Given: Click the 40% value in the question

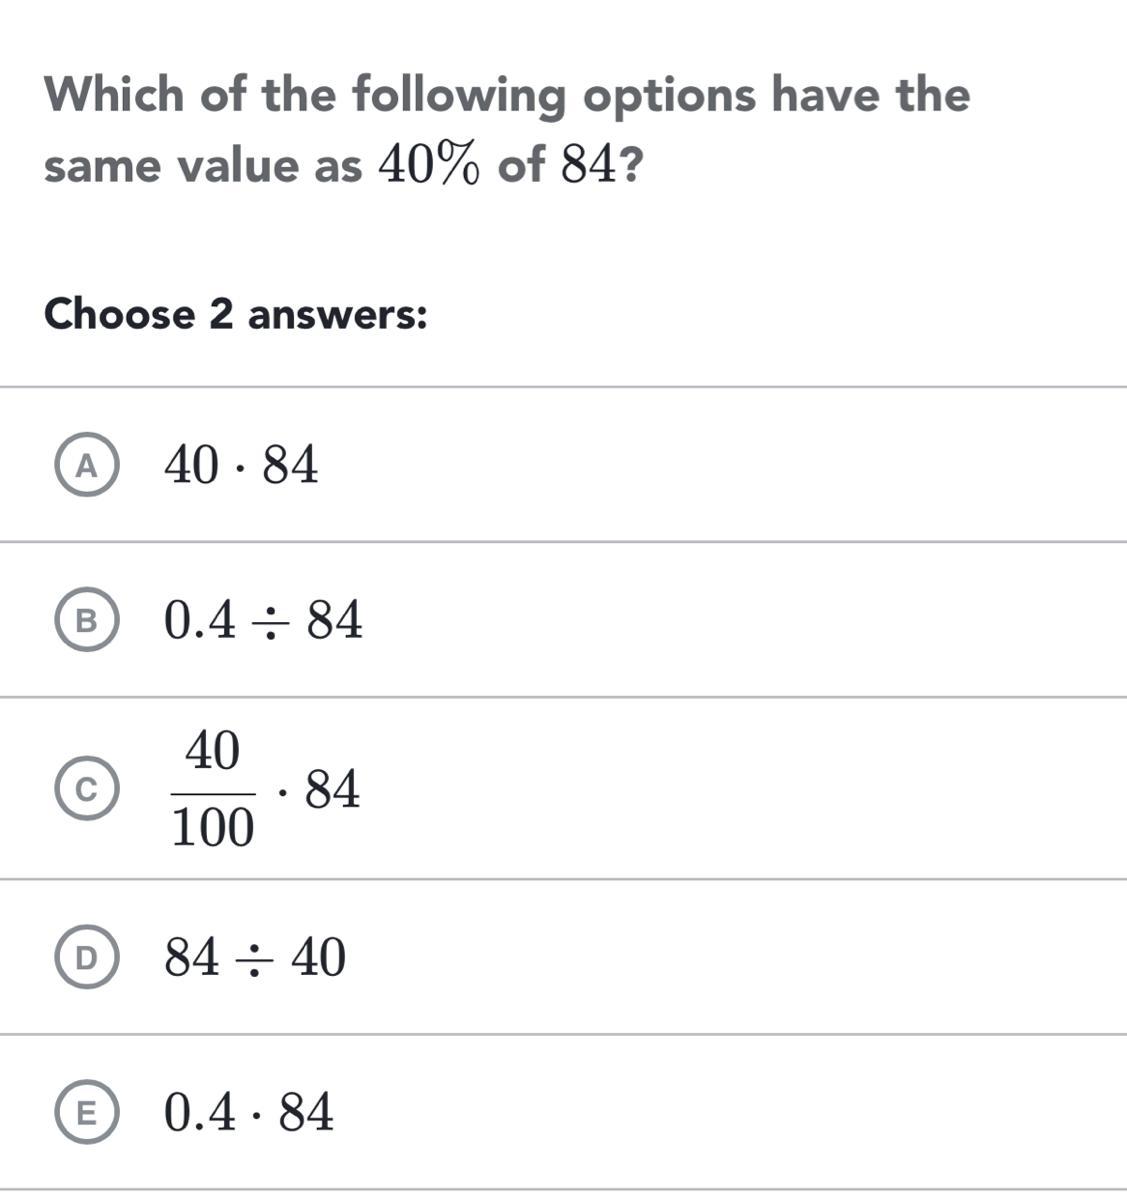Looking at the screenshot, I should pos(428,166).
